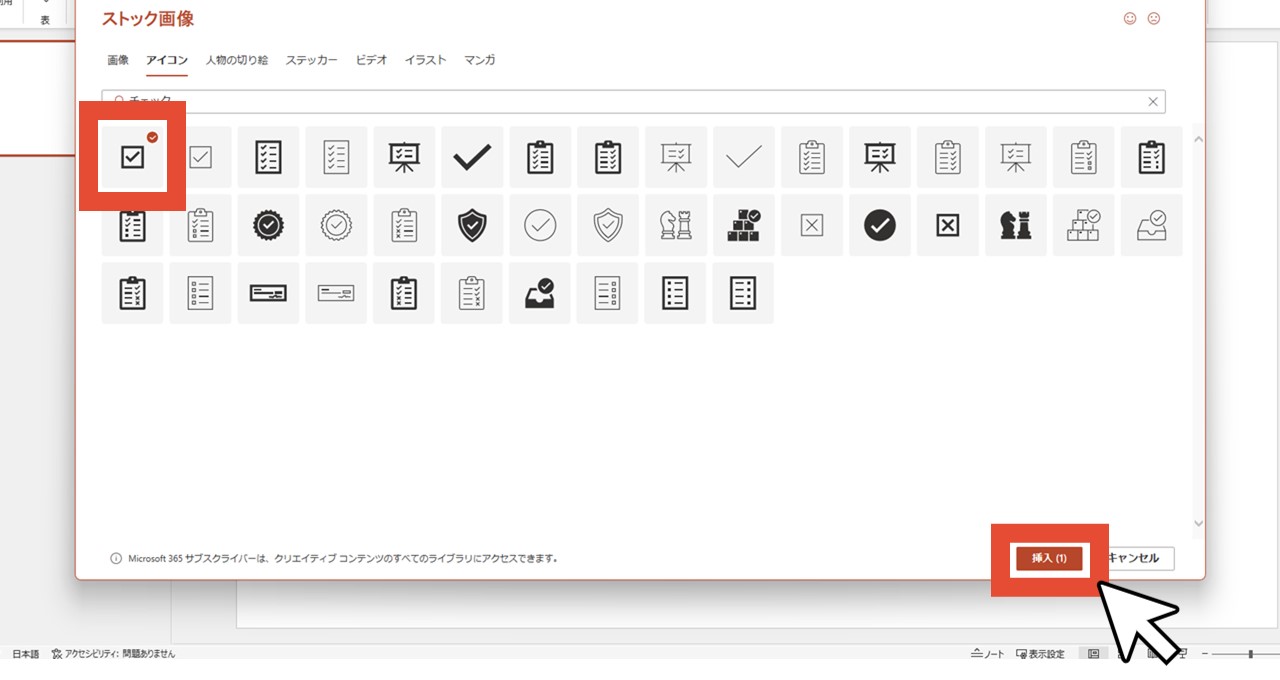Select the light outline checkbox icon
Image resolution: width=1280 pixels, height=680 pixels.
coord(200,157)
